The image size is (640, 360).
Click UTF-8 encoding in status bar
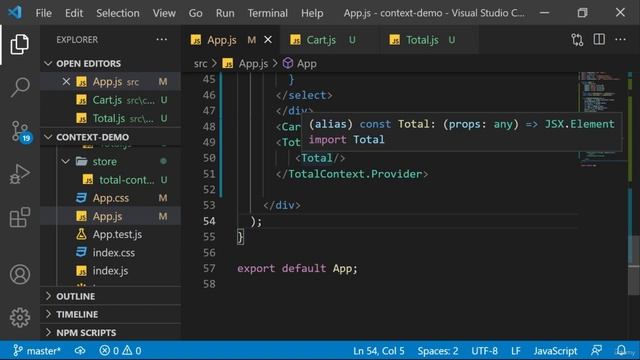coord(484,351)
